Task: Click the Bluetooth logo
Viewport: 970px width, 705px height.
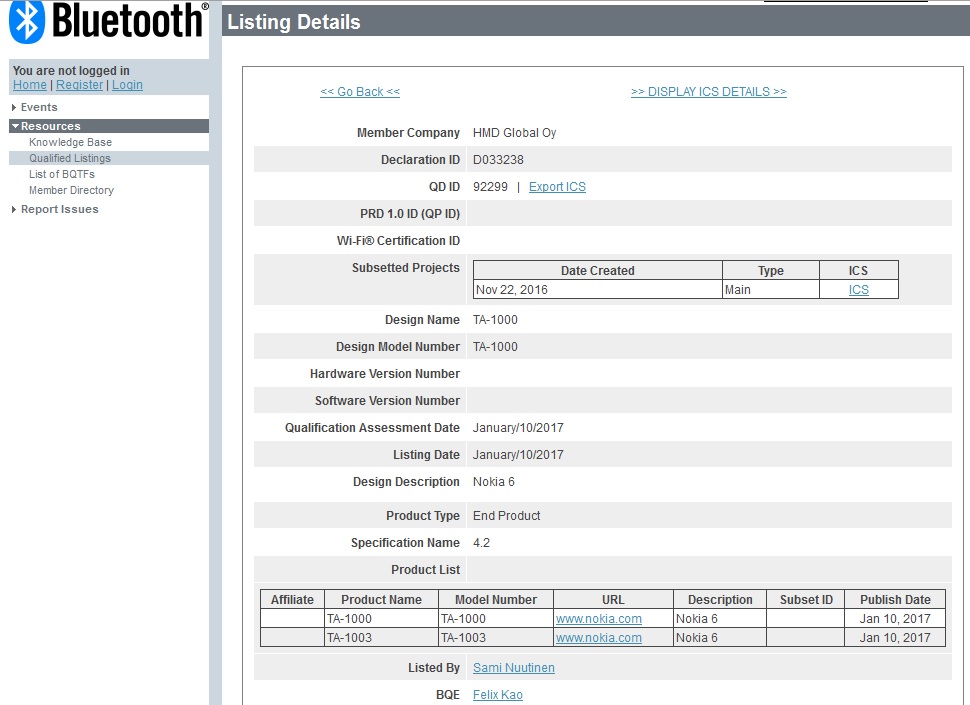Action: click(x=109, y=22)
